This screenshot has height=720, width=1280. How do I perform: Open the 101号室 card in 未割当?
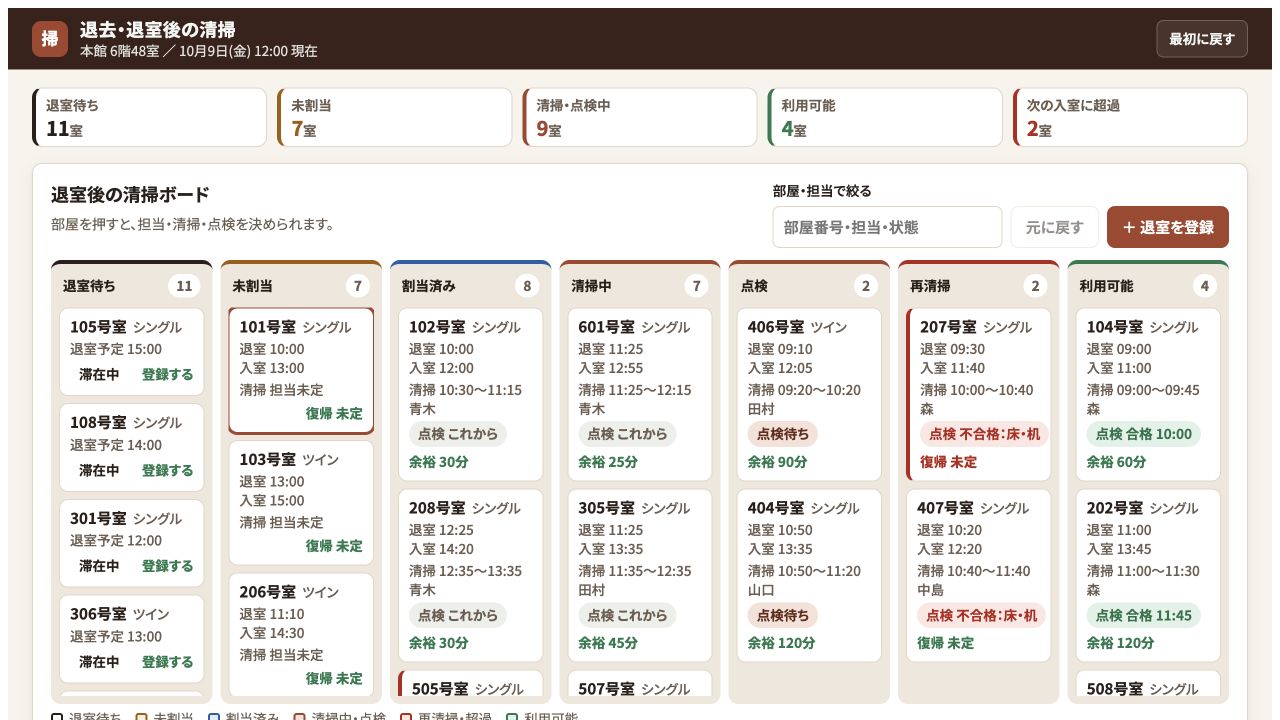301,371
